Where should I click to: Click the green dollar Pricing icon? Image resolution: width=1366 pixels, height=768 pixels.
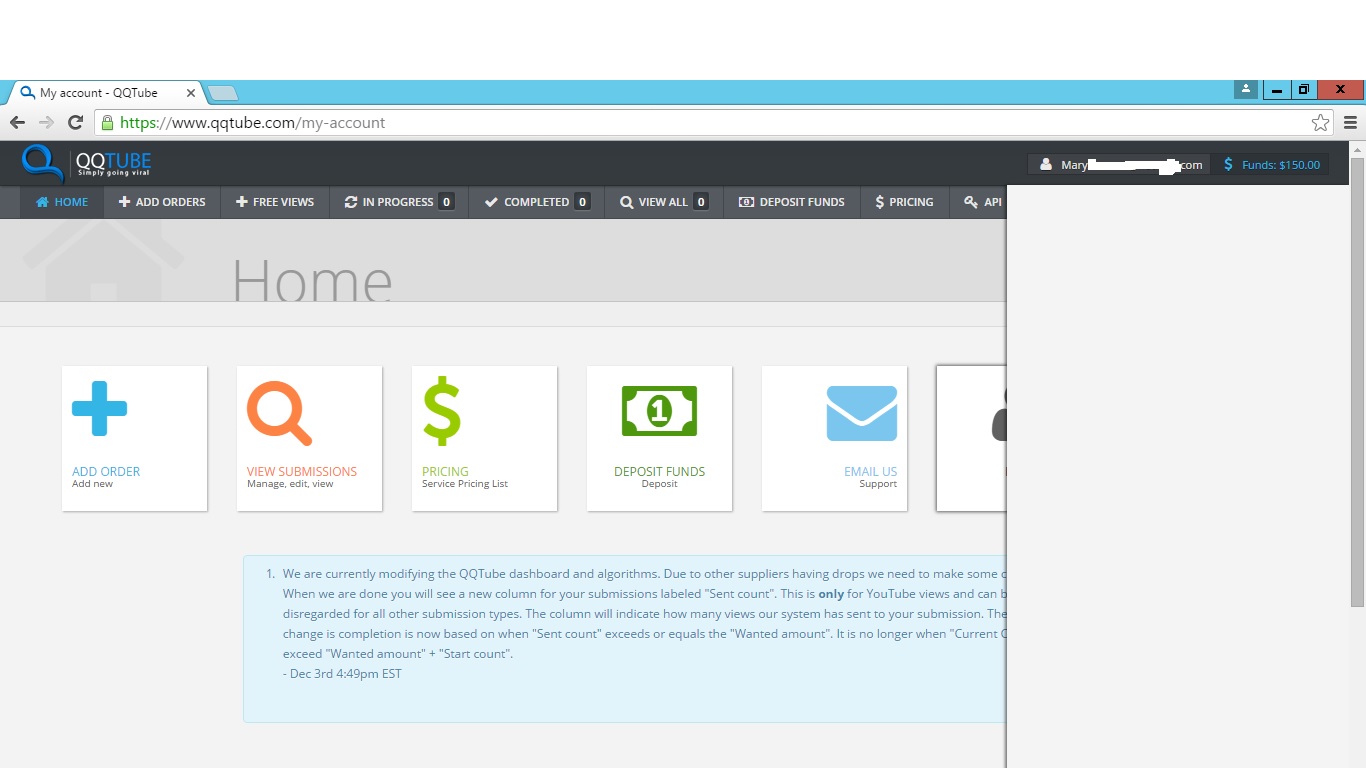pos(441,411)
